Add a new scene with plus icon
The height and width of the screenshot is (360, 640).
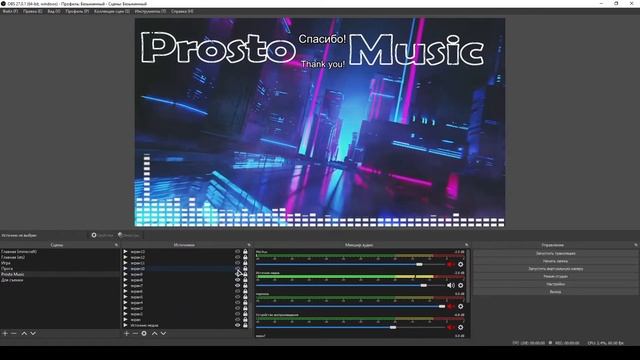(x=5, y=333)
